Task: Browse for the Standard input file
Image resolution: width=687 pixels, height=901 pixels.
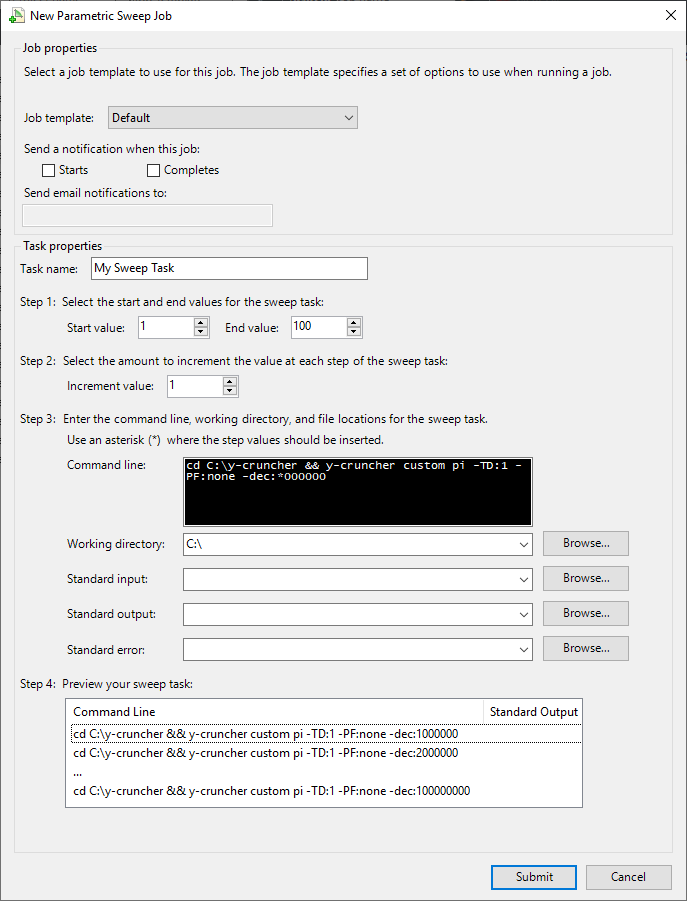Action: 586,579
